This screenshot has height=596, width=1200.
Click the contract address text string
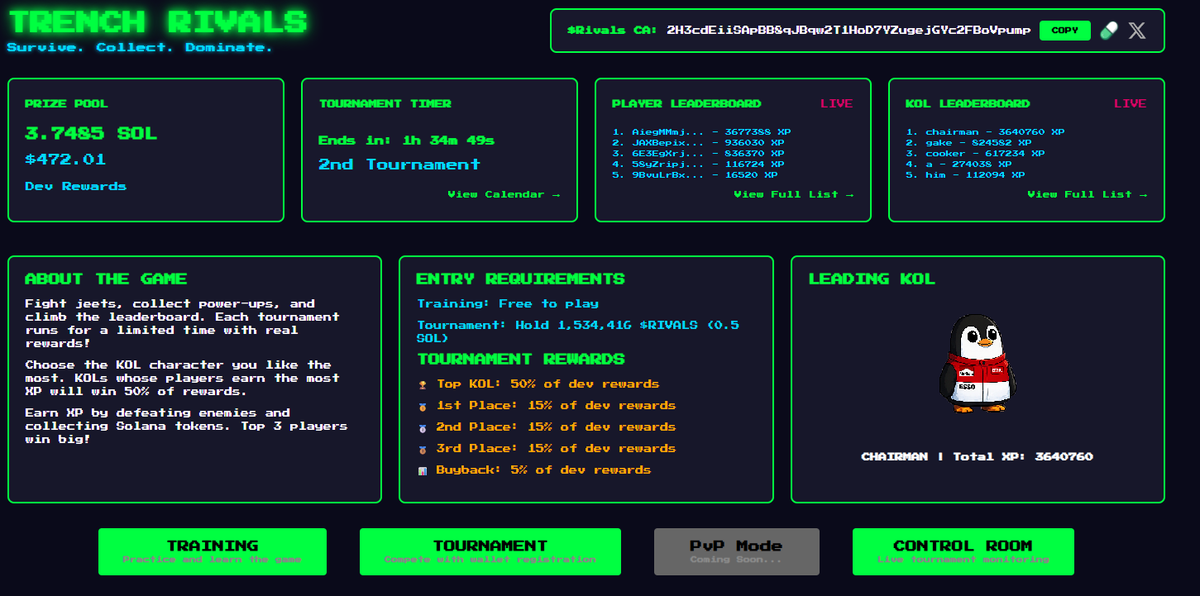(x=848, y=30)
